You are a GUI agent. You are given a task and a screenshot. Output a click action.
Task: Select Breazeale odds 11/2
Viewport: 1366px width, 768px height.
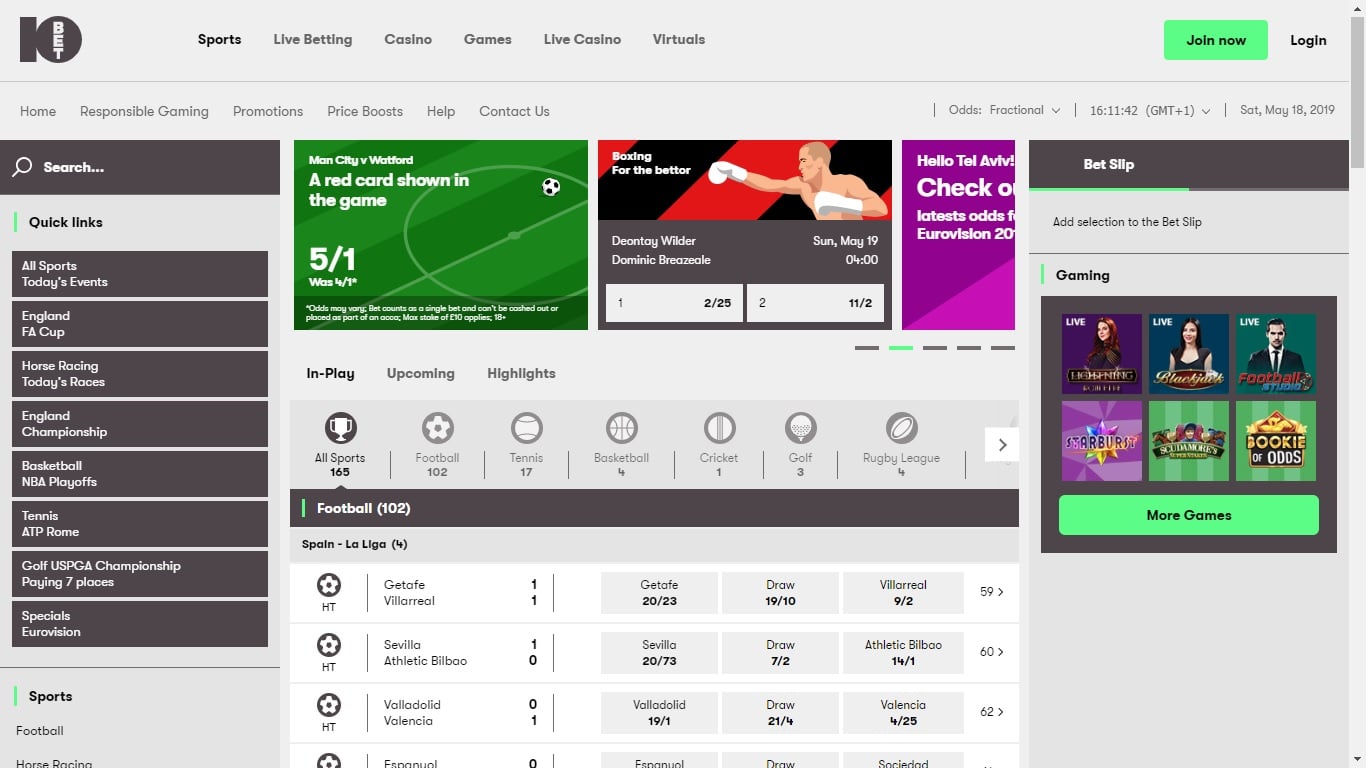coord(816,303)
